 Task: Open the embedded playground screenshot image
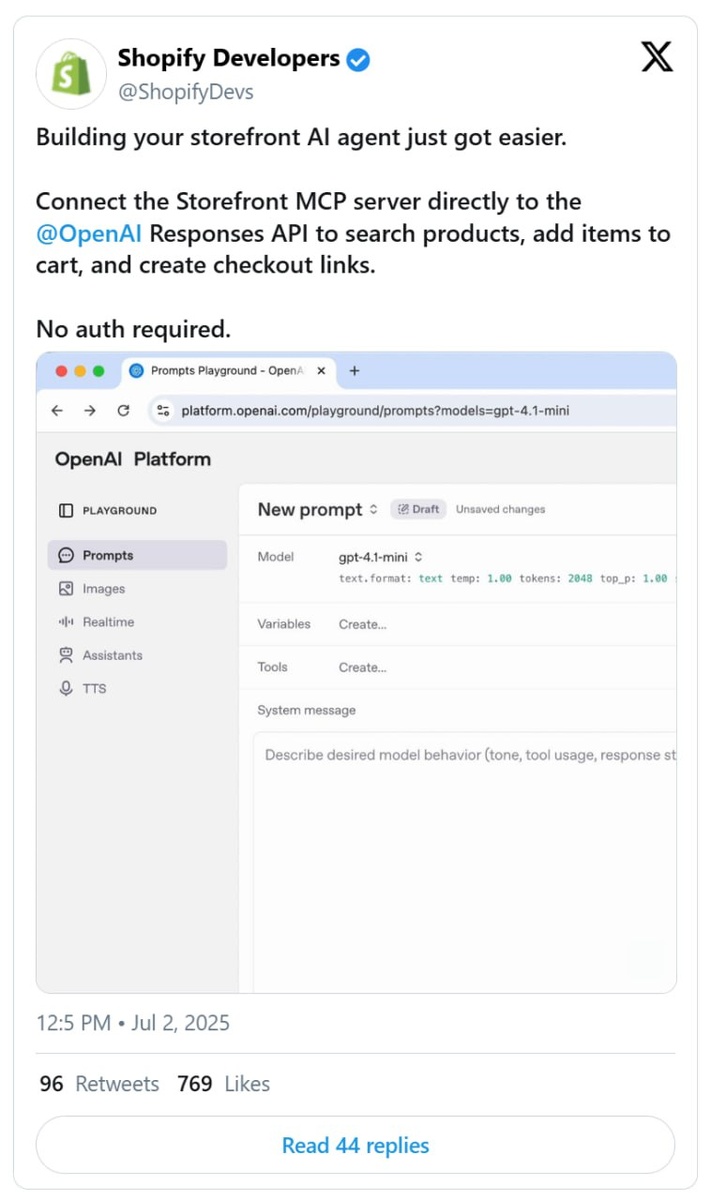tap(356, 672)
